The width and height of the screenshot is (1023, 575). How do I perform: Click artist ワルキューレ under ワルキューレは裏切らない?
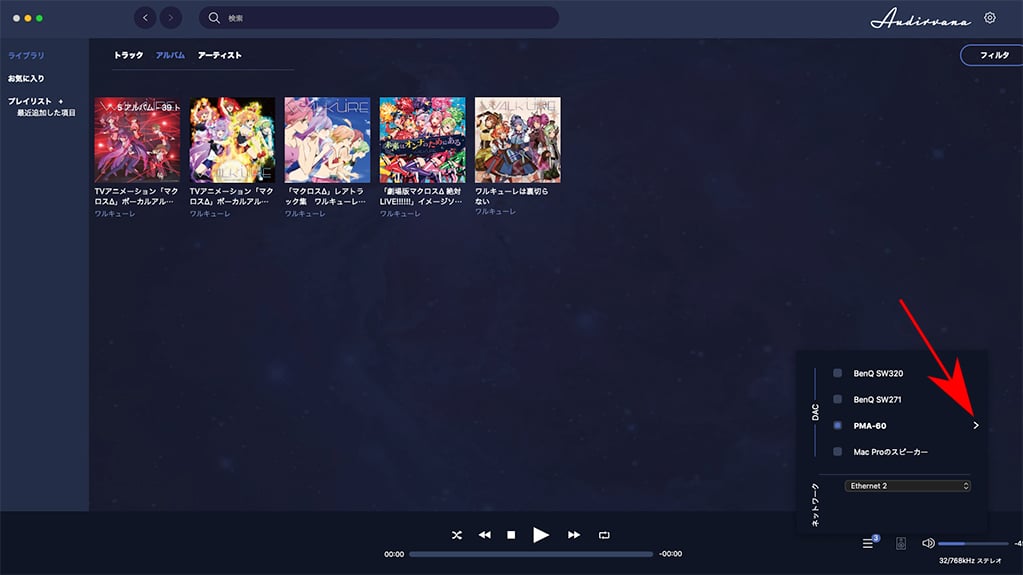[x=495, y=211]
